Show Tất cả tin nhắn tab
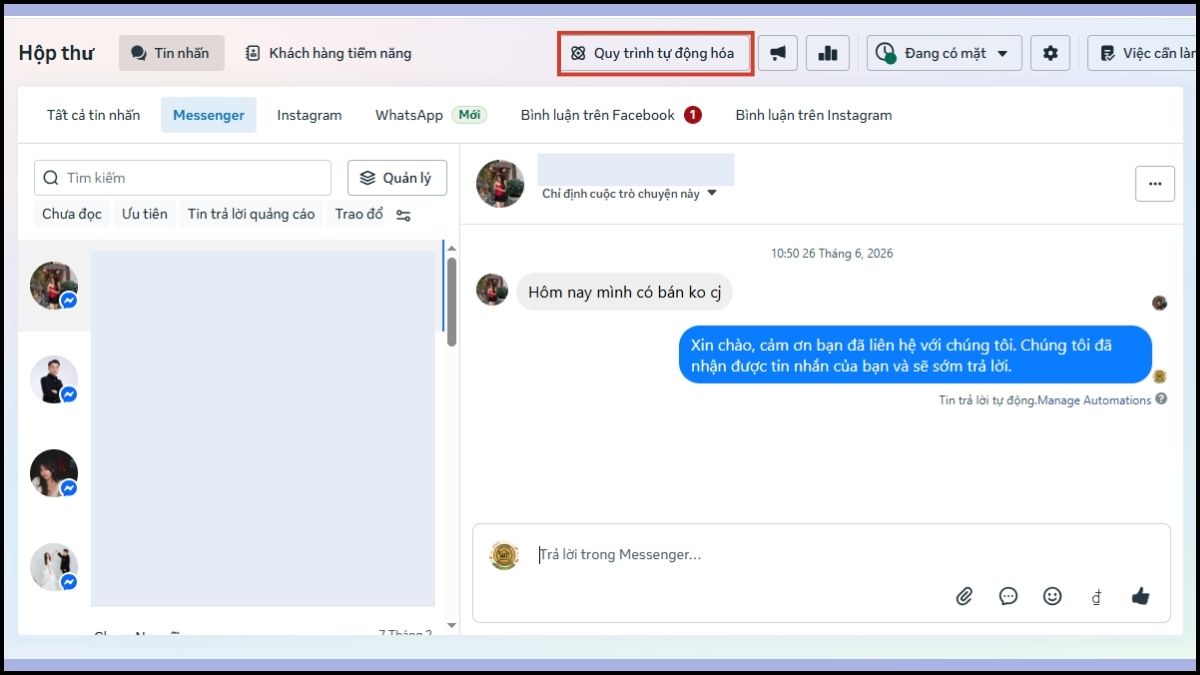Viewport: 1200px width, 675px height. [94, 115]
